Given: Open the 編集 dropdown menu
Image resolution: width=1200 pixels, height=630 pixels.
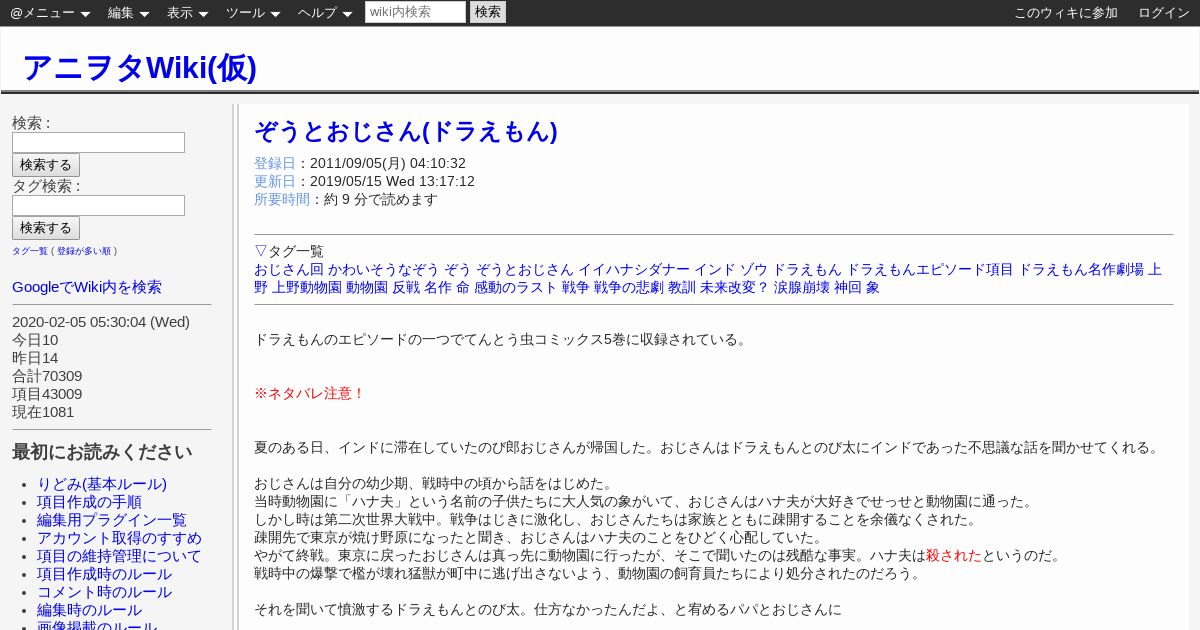Looking at the screenshot, I should [128, 13].
